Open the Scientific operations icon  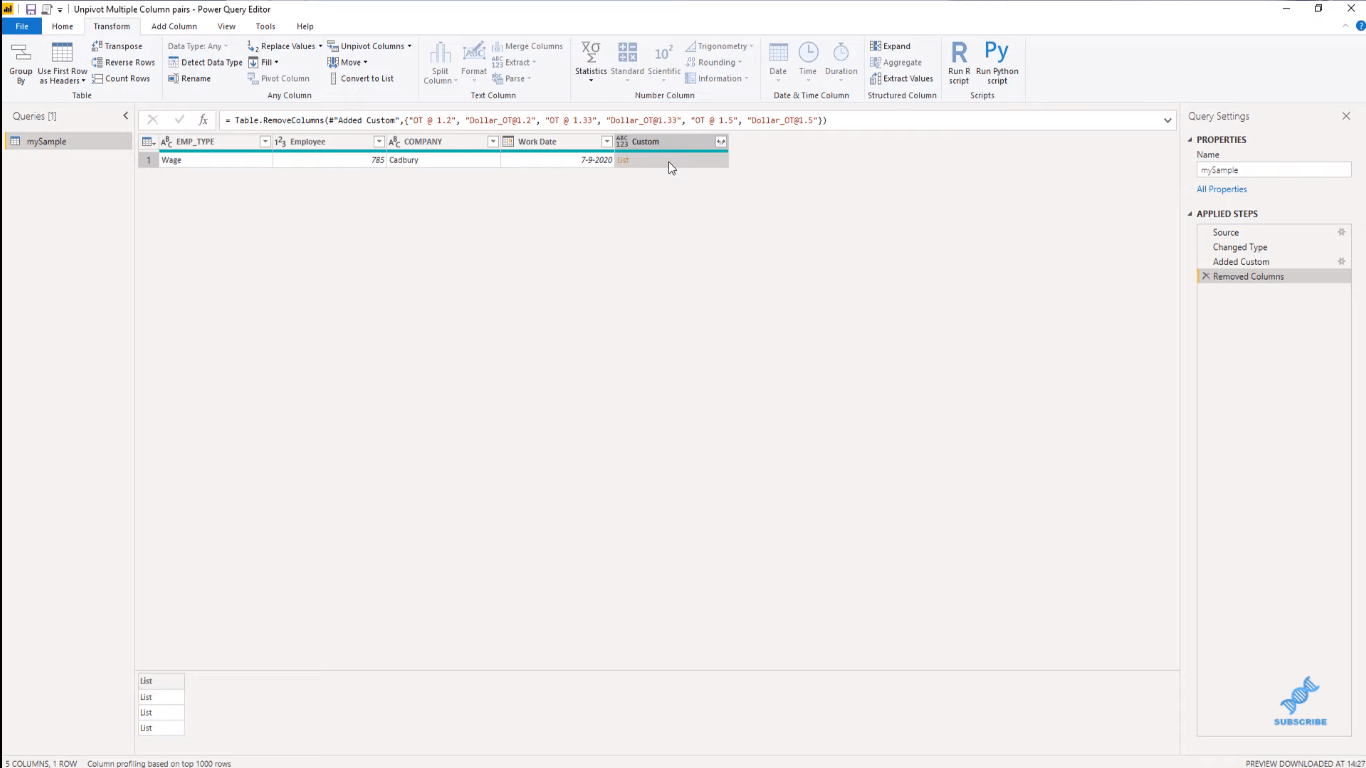pyautogui.click(x=664, y=60)
